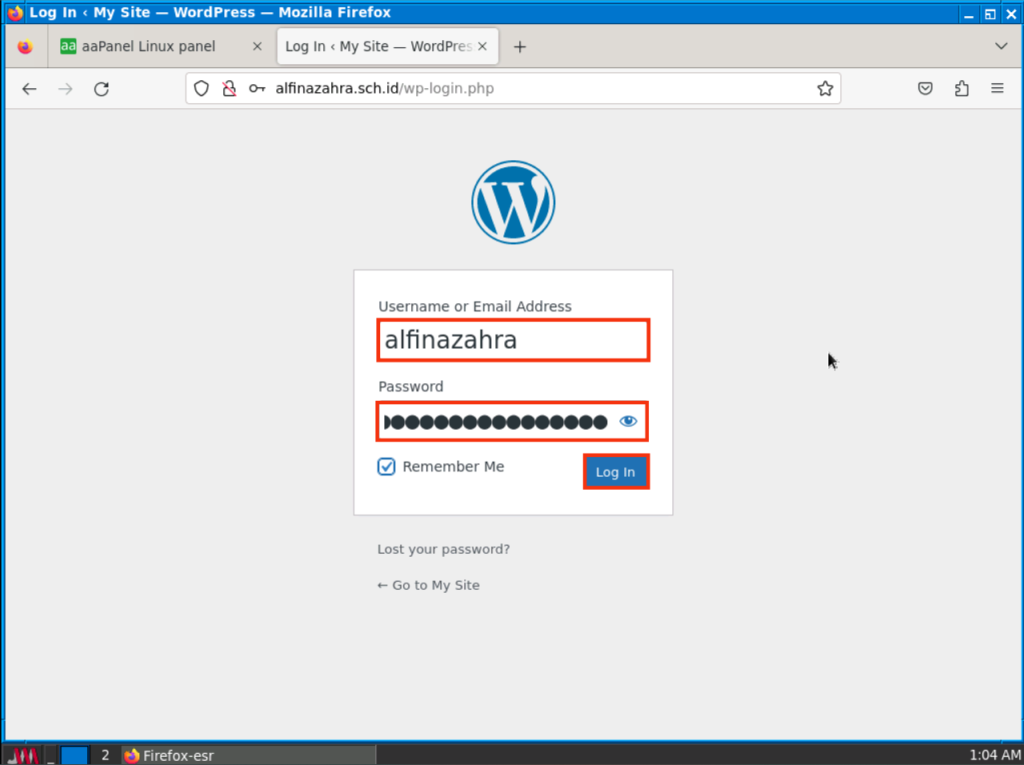Close the aaPanel Linux panel tab
Screen dimensions: 1024x765
click(257, 47)
